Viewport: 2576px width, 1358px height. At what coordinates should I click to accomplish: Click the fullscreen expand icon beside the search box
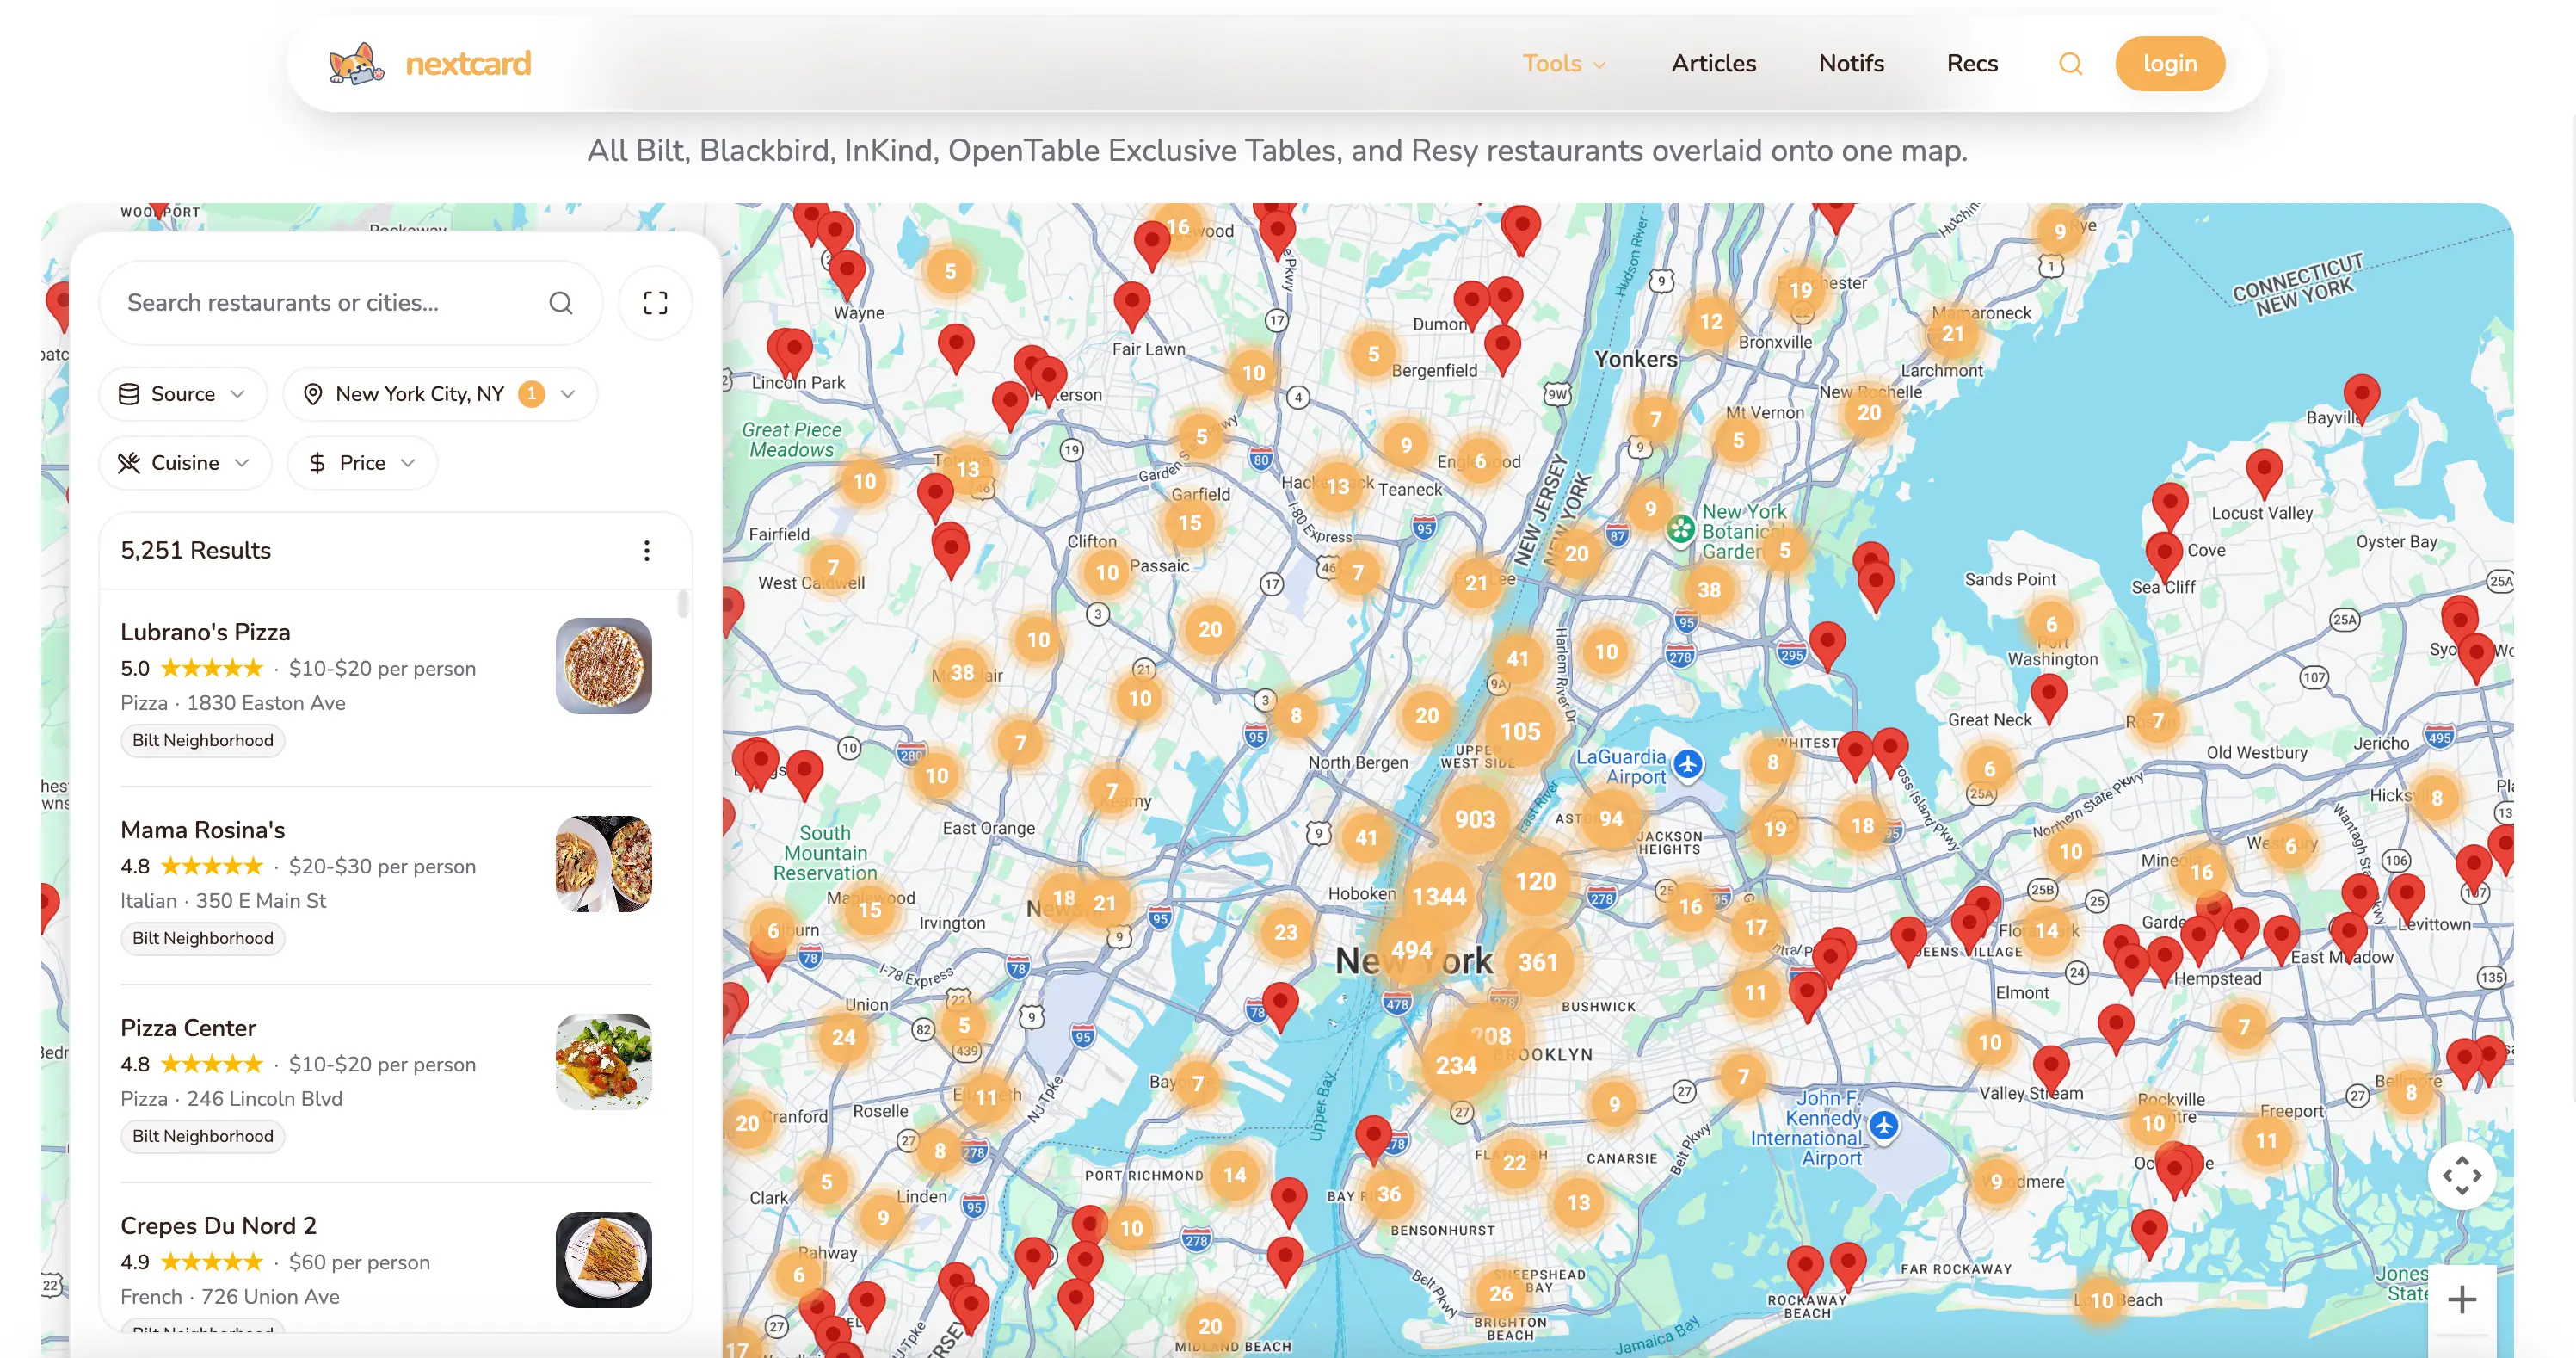tap(655, 303)
